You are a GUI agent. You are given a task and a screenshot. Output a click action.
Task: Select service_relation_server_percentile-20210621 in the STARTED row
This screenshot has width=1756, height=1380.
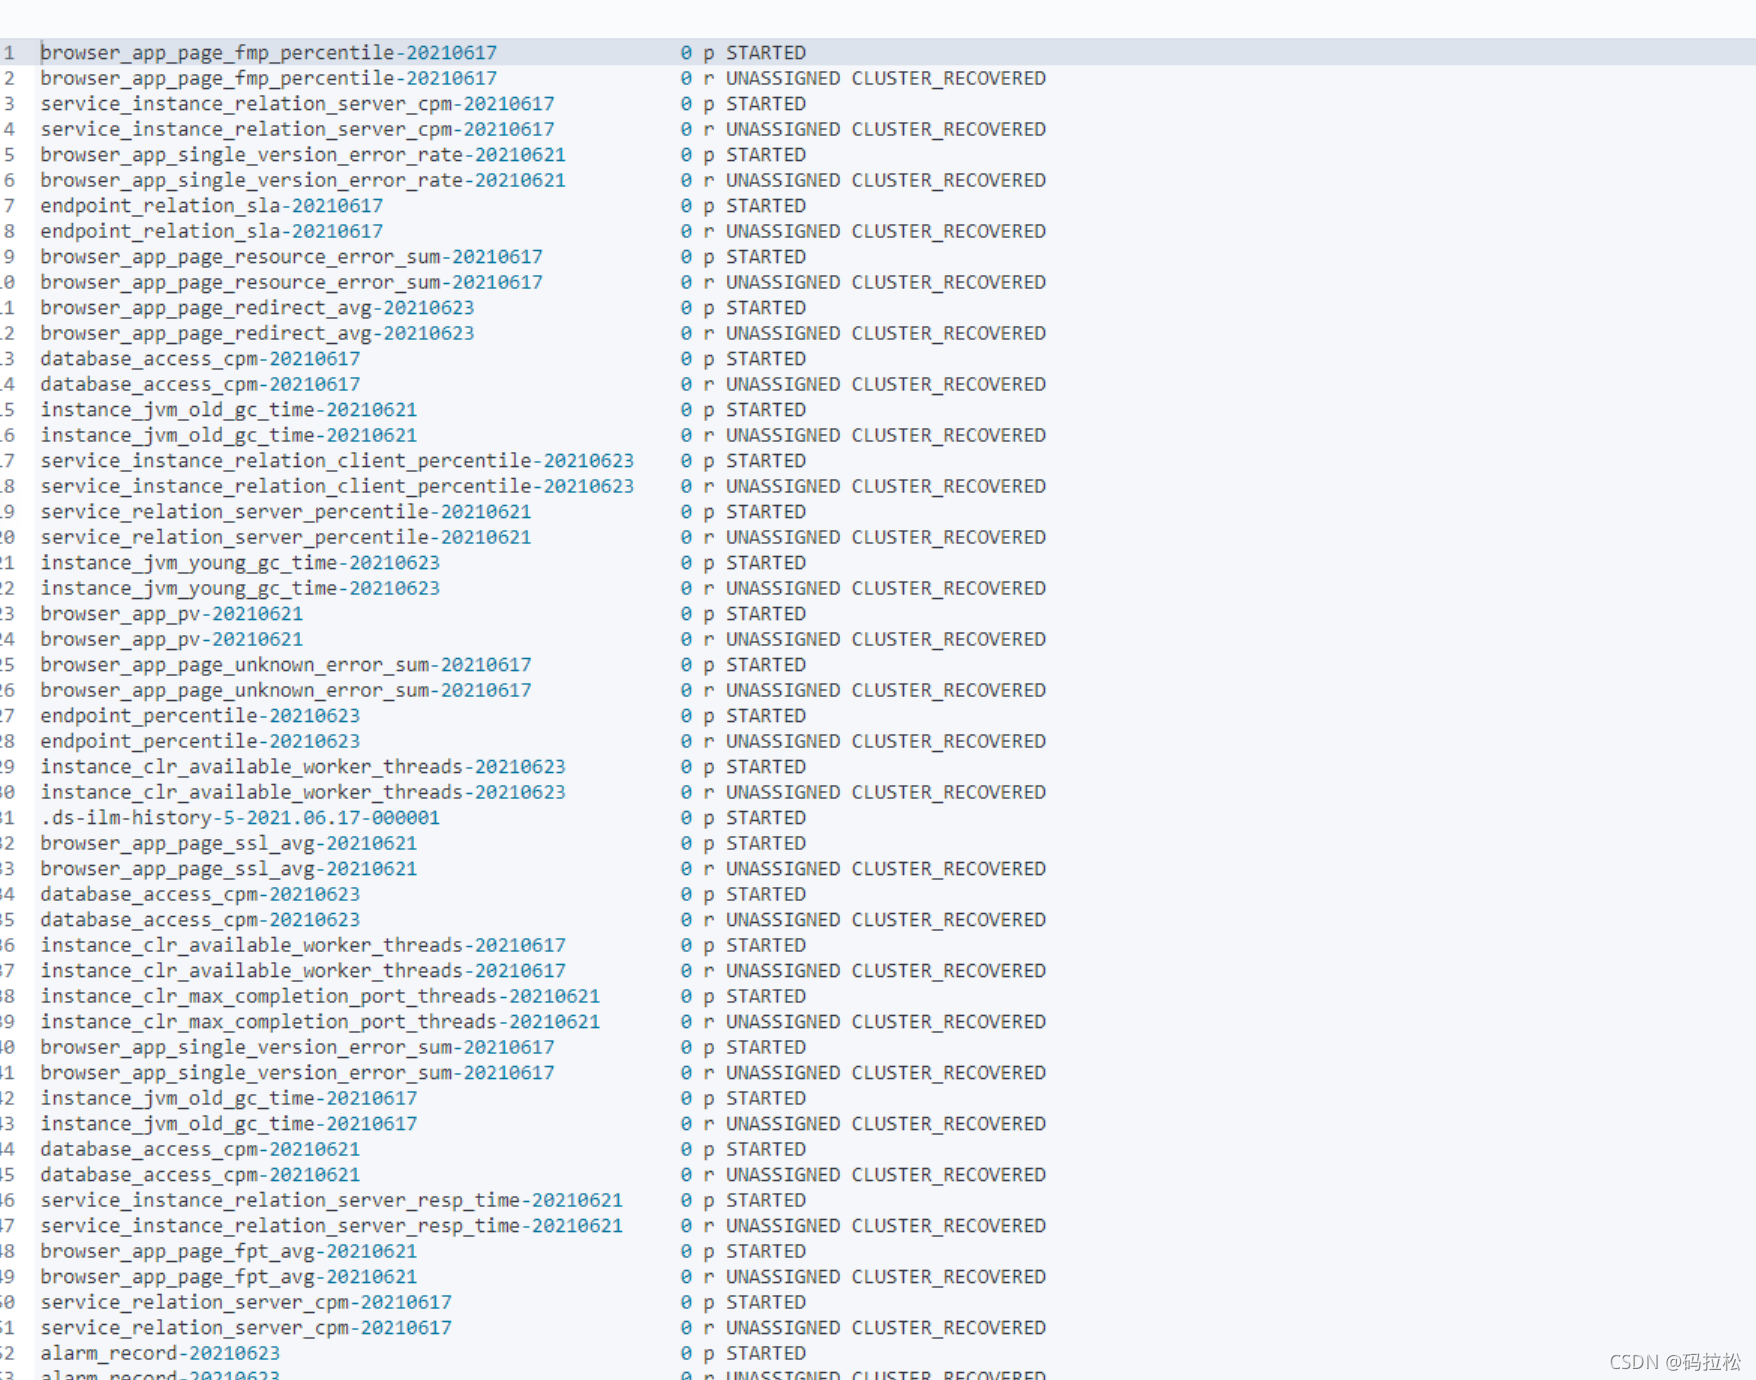click(286, 512)
